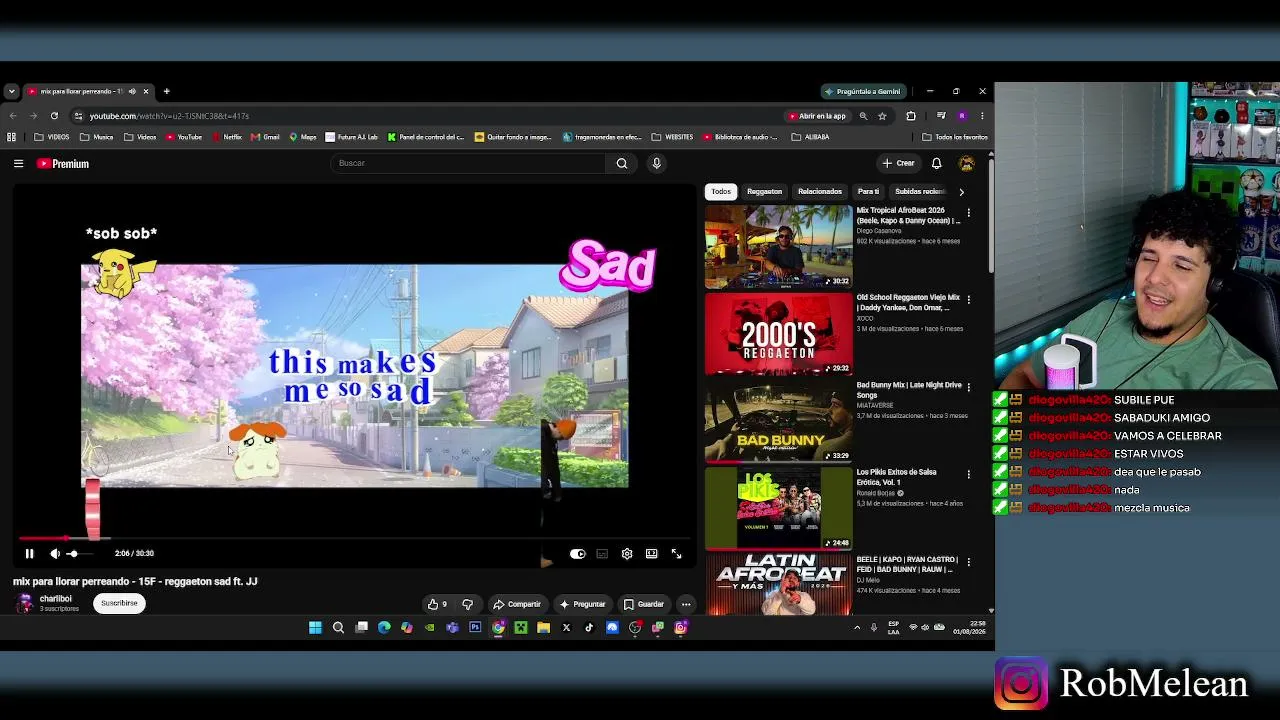Screen dimensions: 1280x720
Task: Open the player settings gear
Action: (627, 553)
